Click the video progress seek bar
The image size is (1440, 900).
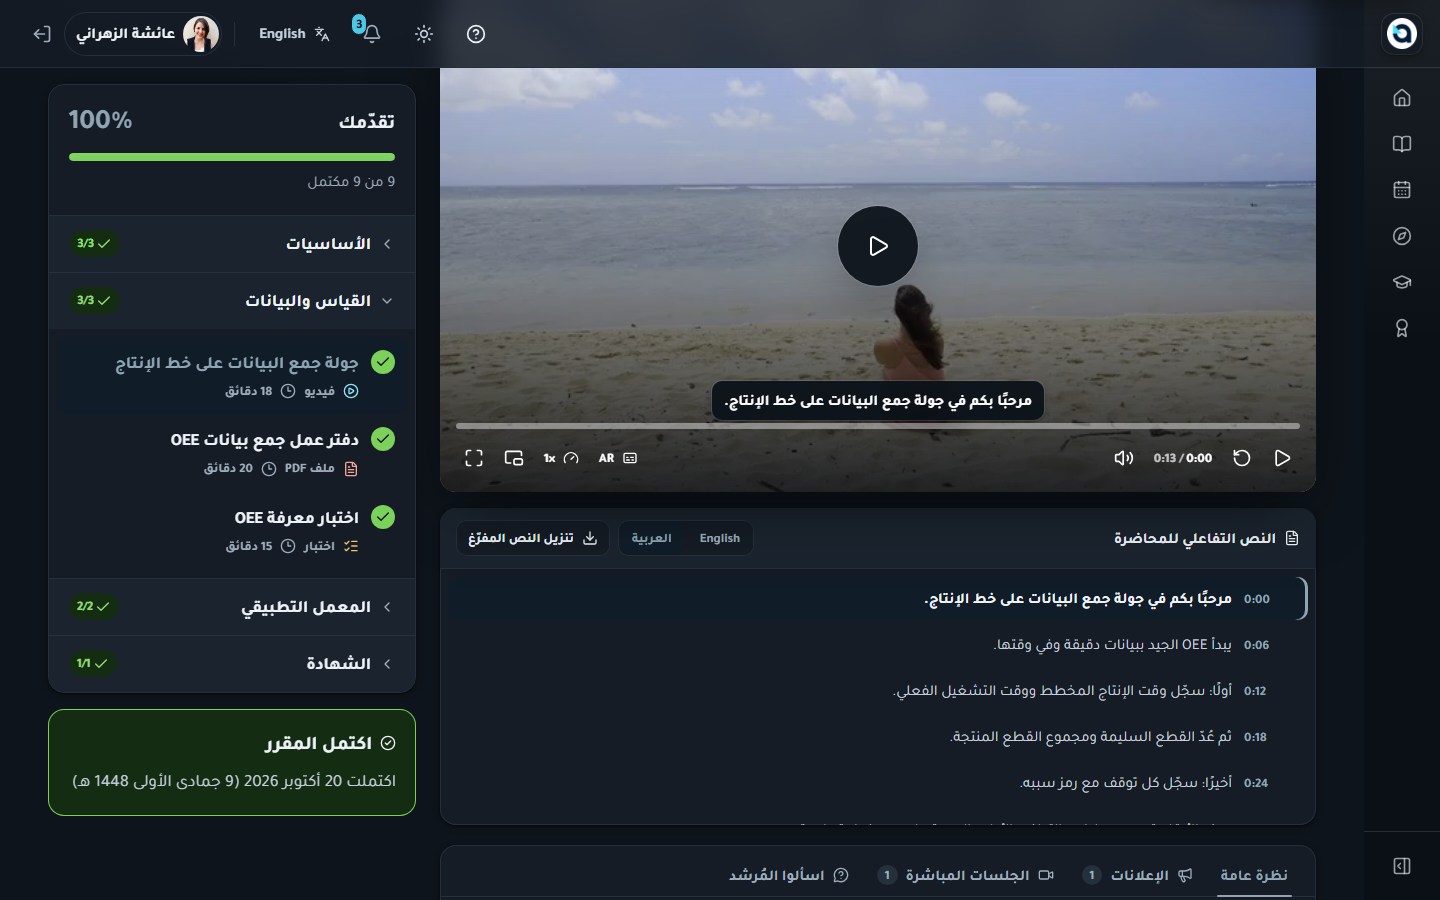point(878,426)
